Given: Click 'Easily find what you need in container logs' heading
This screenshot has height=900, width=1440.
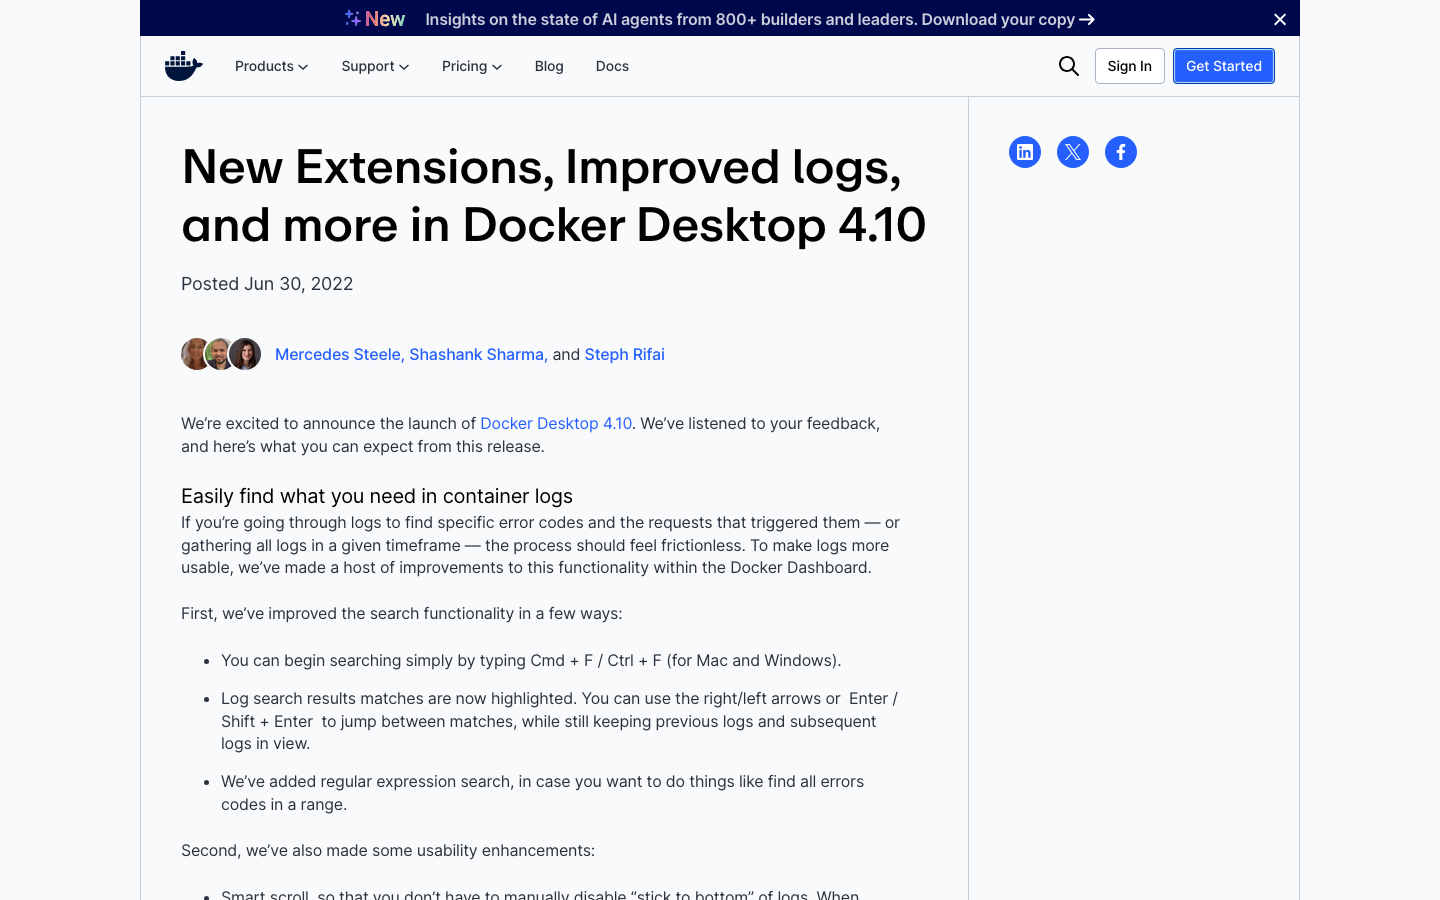Looking at the screenshot, I should [x=377, y=496].
